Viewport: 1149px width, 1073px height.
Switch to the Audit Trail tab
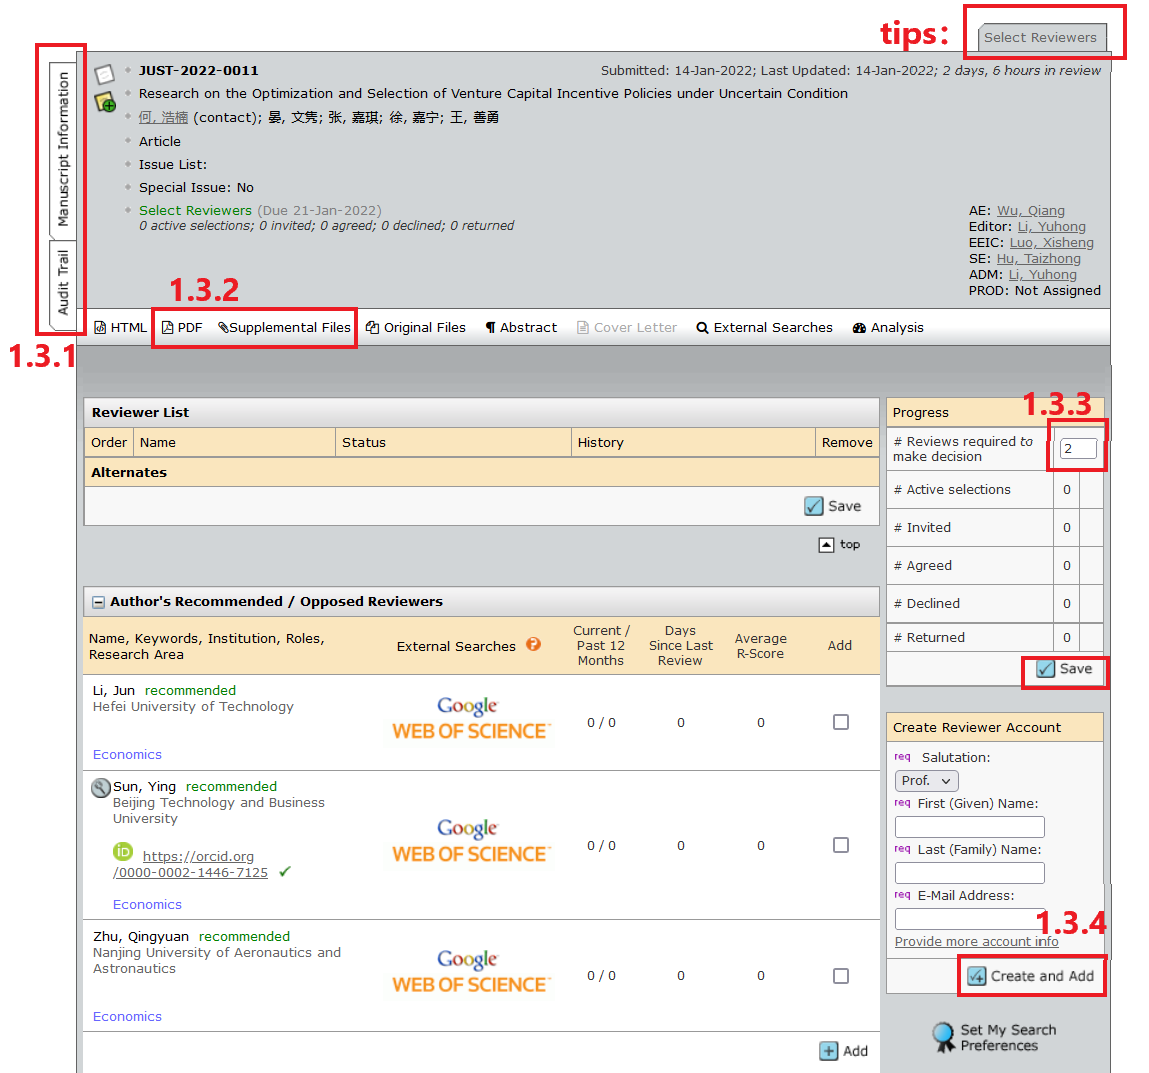coord(63,282)
